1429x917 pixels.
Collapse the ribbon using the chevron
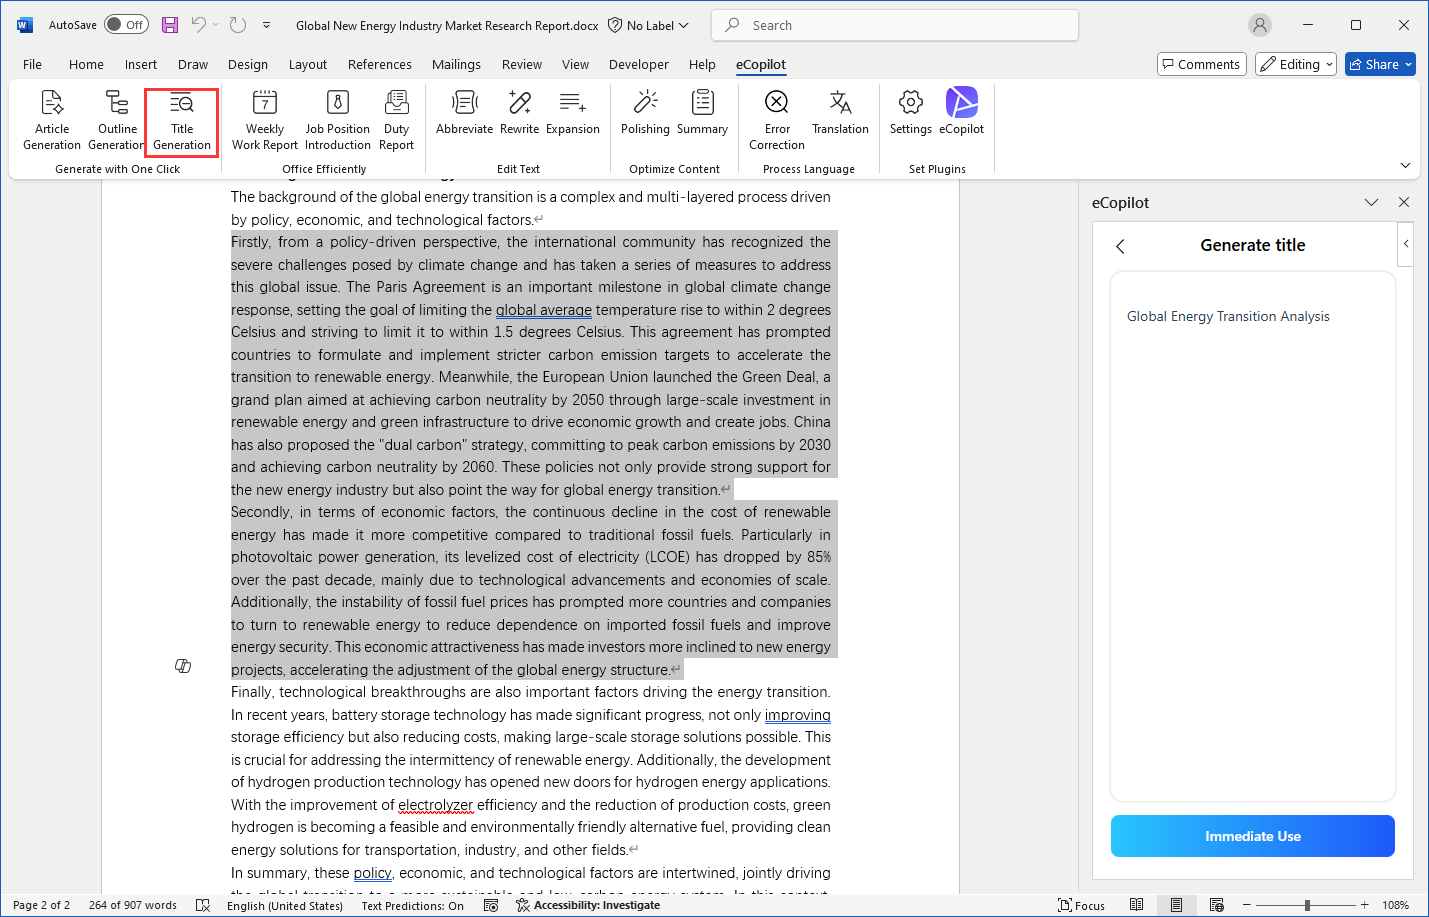pyautogui.click(x=1405, y=165)
